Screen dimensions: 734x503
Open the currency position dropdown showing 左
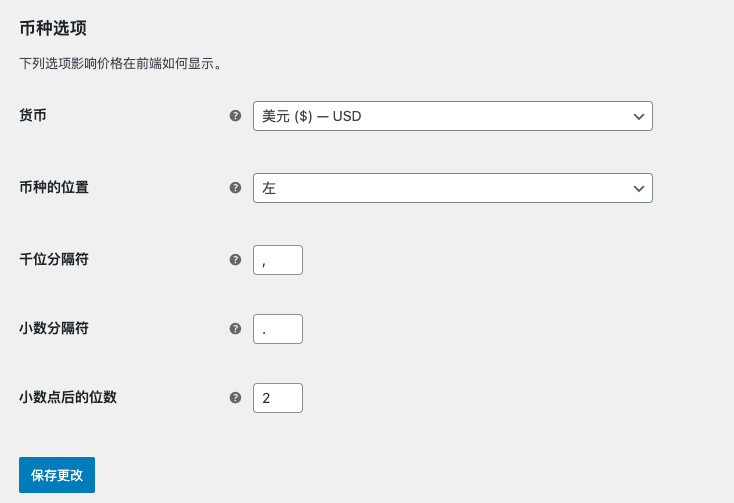[440, 188]
